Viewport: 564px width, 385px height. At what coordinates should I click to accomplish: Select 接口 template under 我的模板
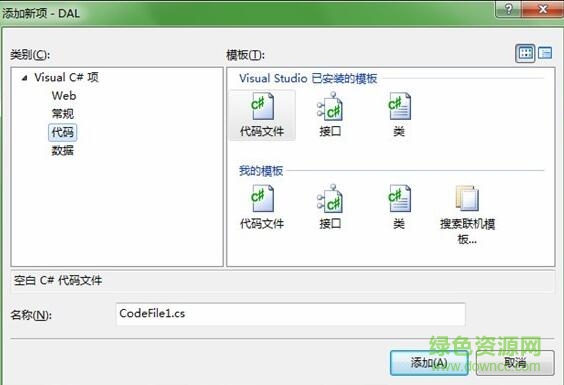point(330,207)
